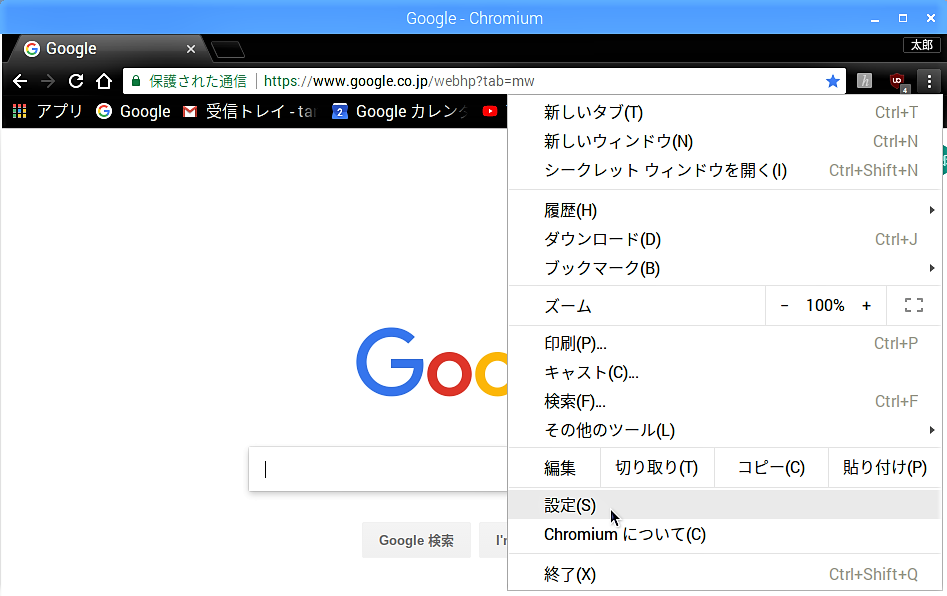Maximize the Chromium window
The width and height of the screenshot is (947, 596).
tap(903, 19)
